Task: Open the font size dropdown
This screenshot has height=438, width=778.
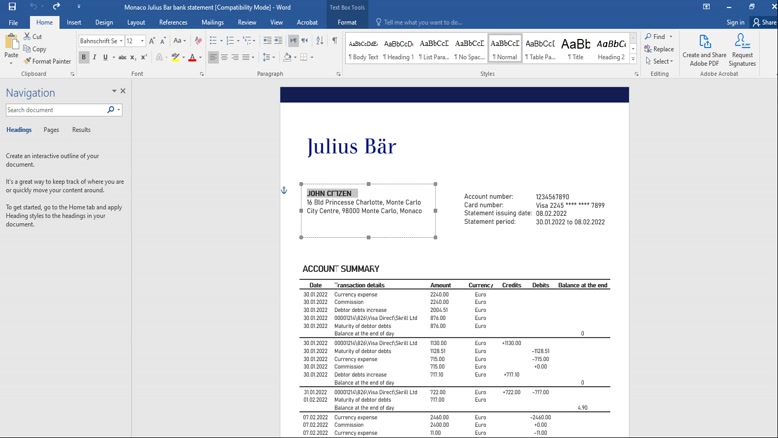Action: pos(142,41)
